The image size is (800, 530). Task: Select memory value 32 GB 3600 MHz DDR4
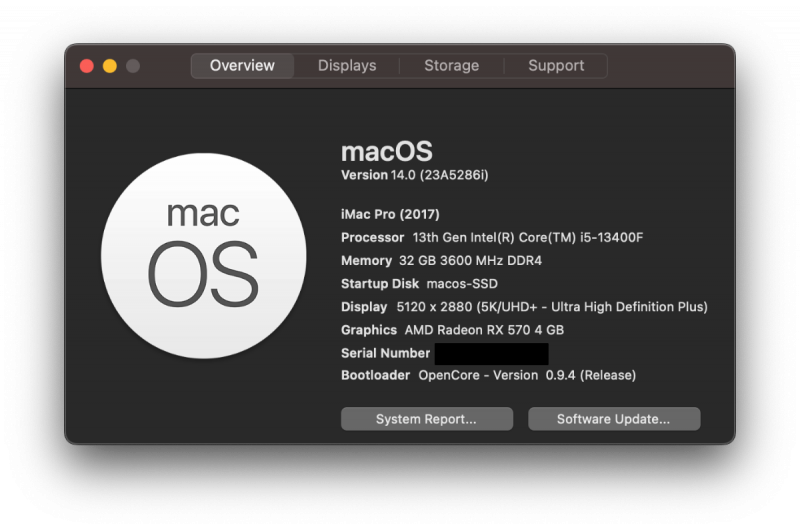pos(470,260)
